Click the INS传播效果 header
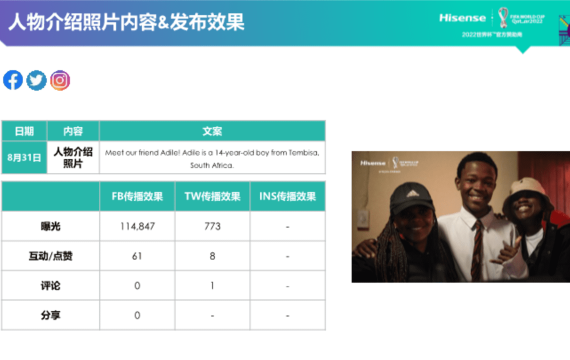The width and height of the screenshot is (570, 360). click(288, 196)
